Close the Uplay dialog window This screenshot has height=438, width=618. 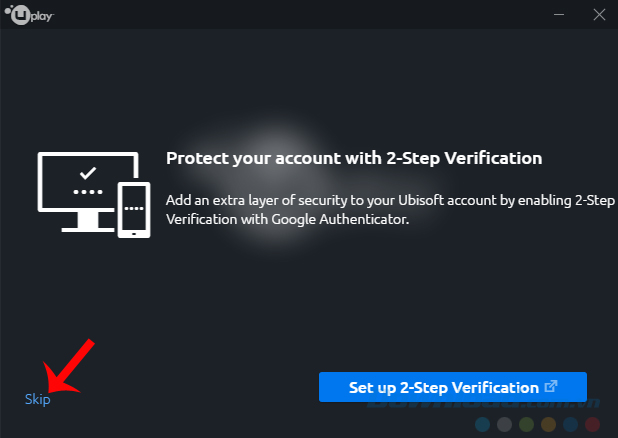(598, 15)
